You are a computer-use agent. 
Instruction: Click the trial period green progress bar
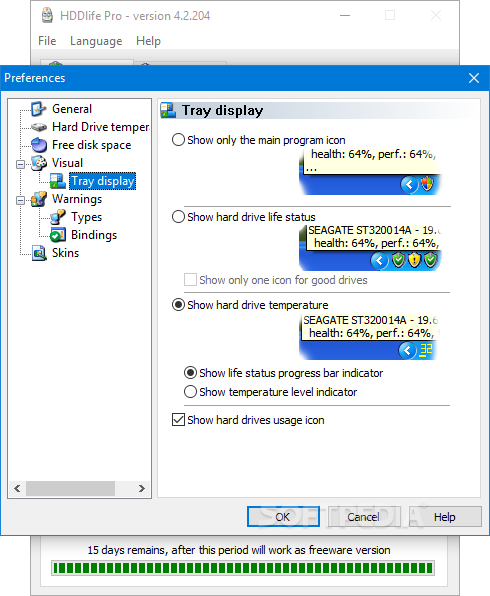pos(243,568)
